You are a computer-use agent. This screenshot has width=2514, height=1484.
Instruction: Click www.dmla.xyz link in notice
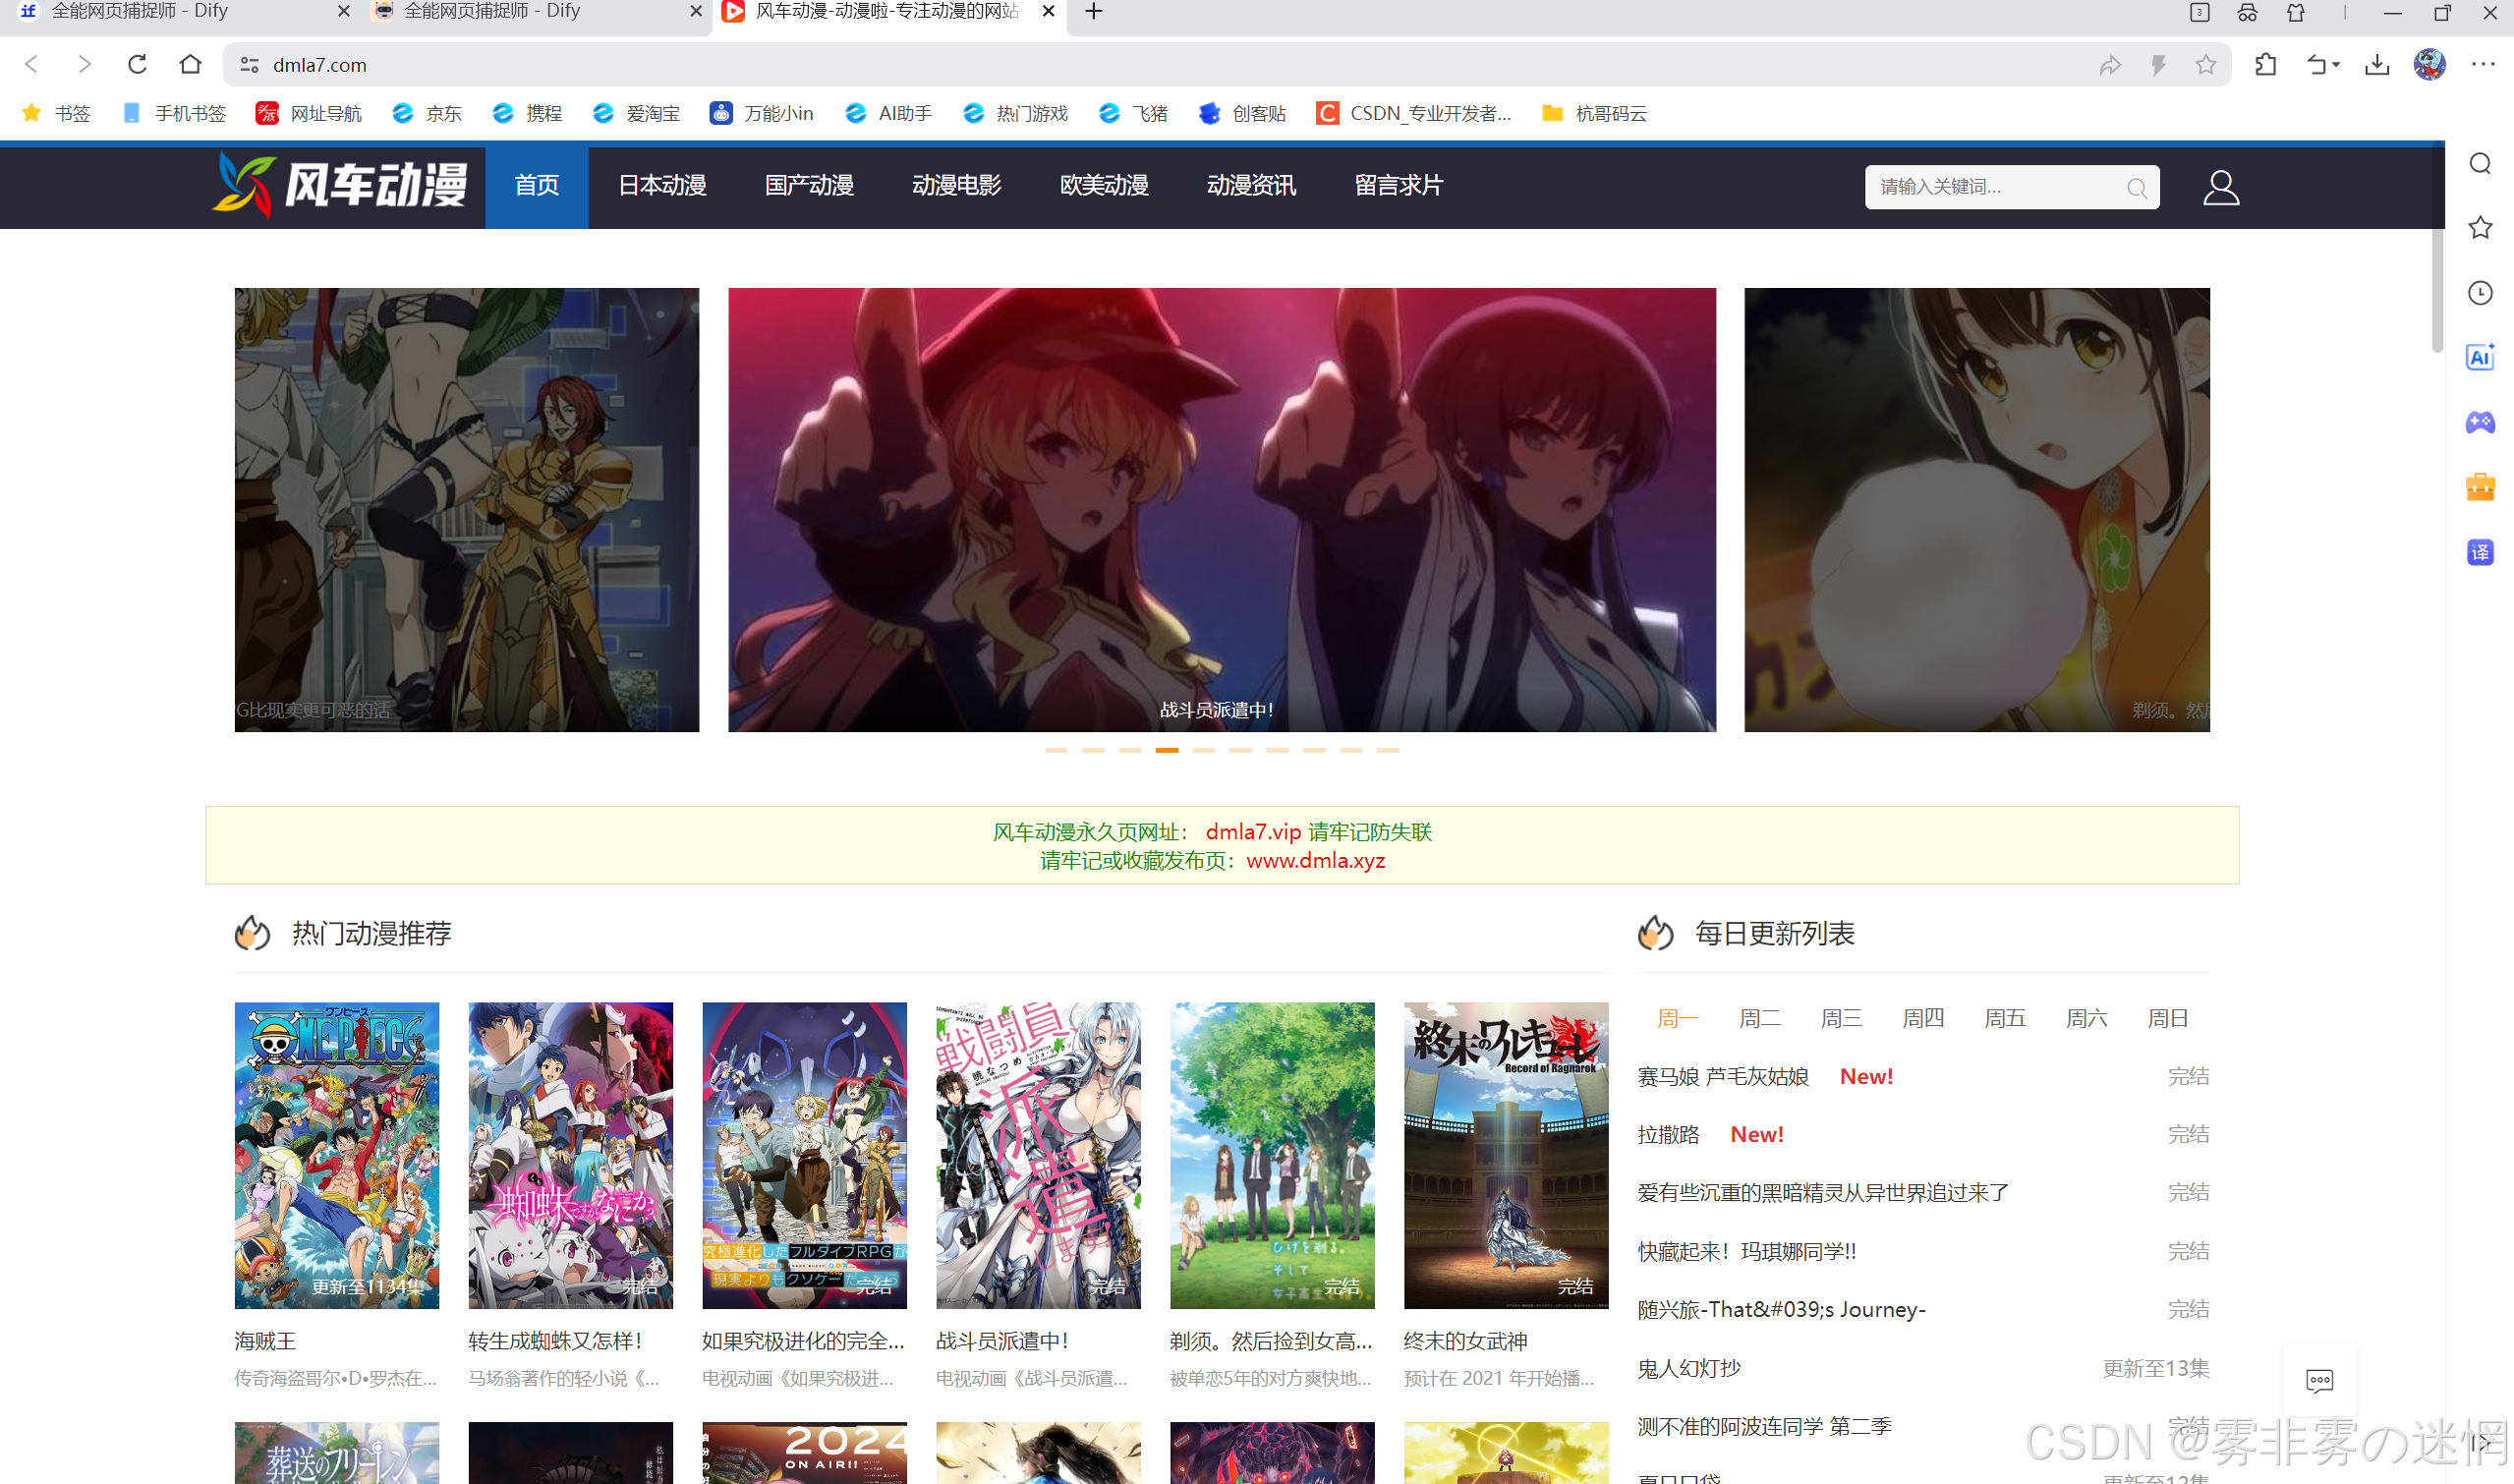1315,861
